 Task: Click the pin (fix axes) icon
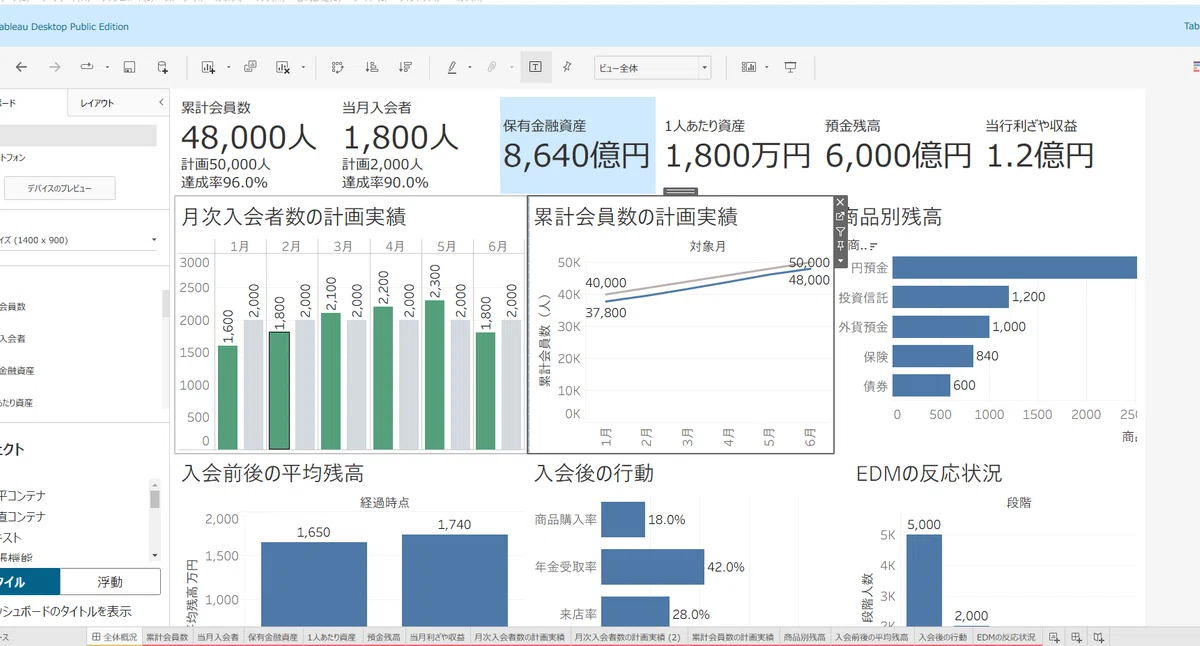[567, 67]
